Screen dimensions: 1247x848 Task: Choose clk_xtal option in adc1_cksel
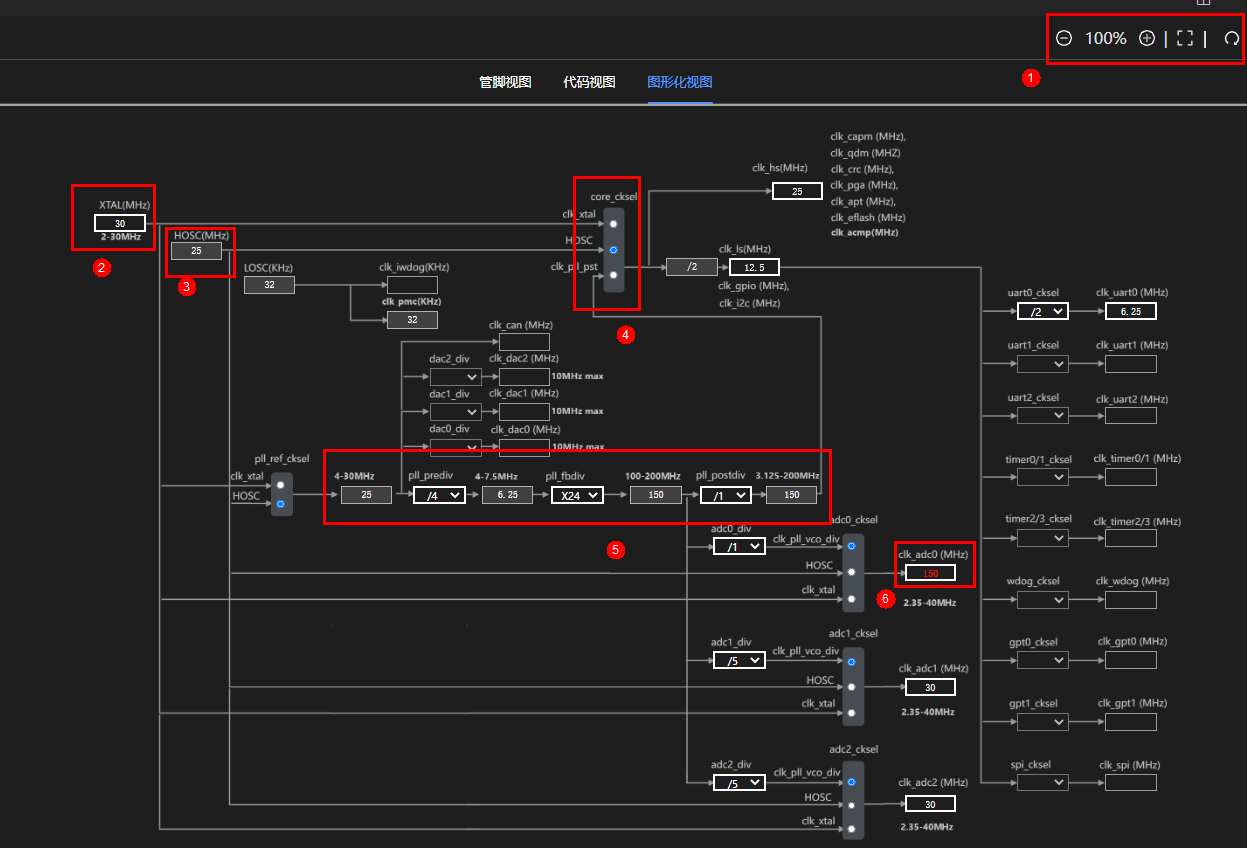point(851,713)
